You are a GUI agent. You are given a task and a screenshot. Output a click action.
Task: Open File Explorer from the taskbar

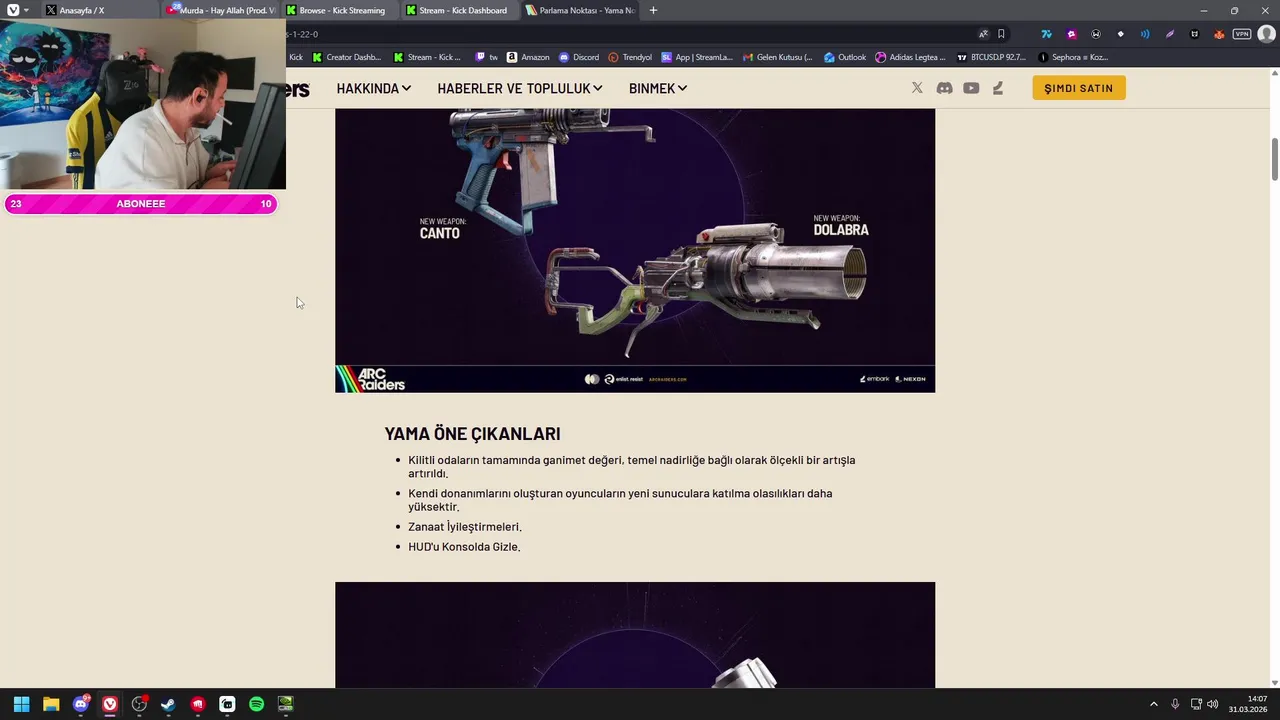51,704
